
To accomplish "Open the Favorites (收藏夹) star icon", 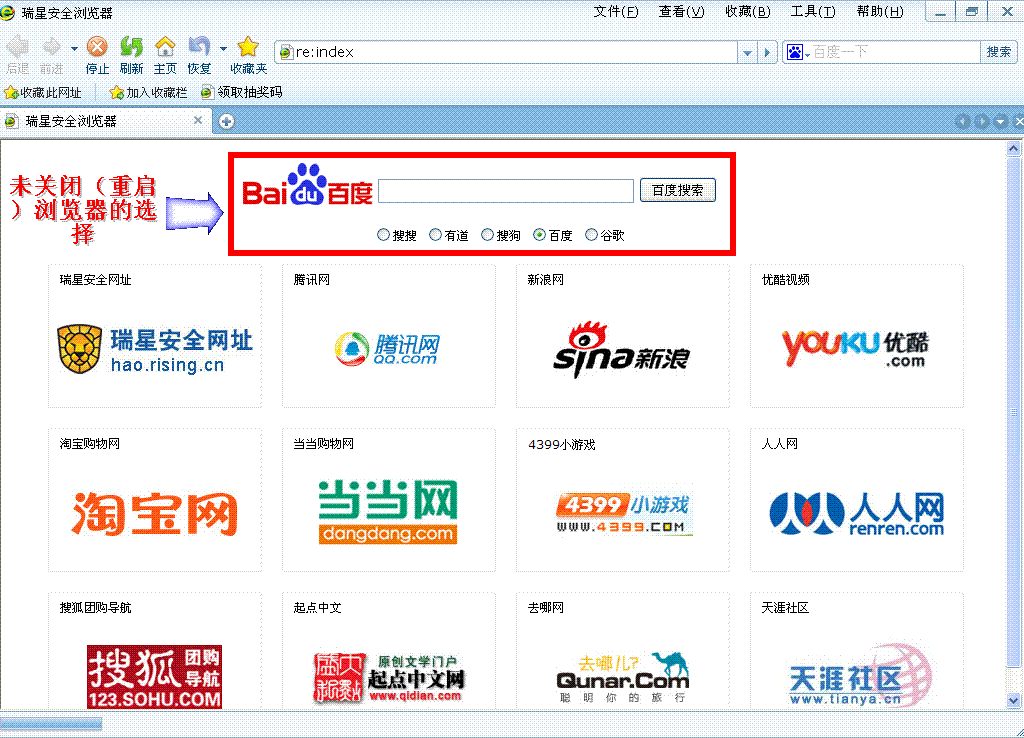I will [x=248, y=47].
